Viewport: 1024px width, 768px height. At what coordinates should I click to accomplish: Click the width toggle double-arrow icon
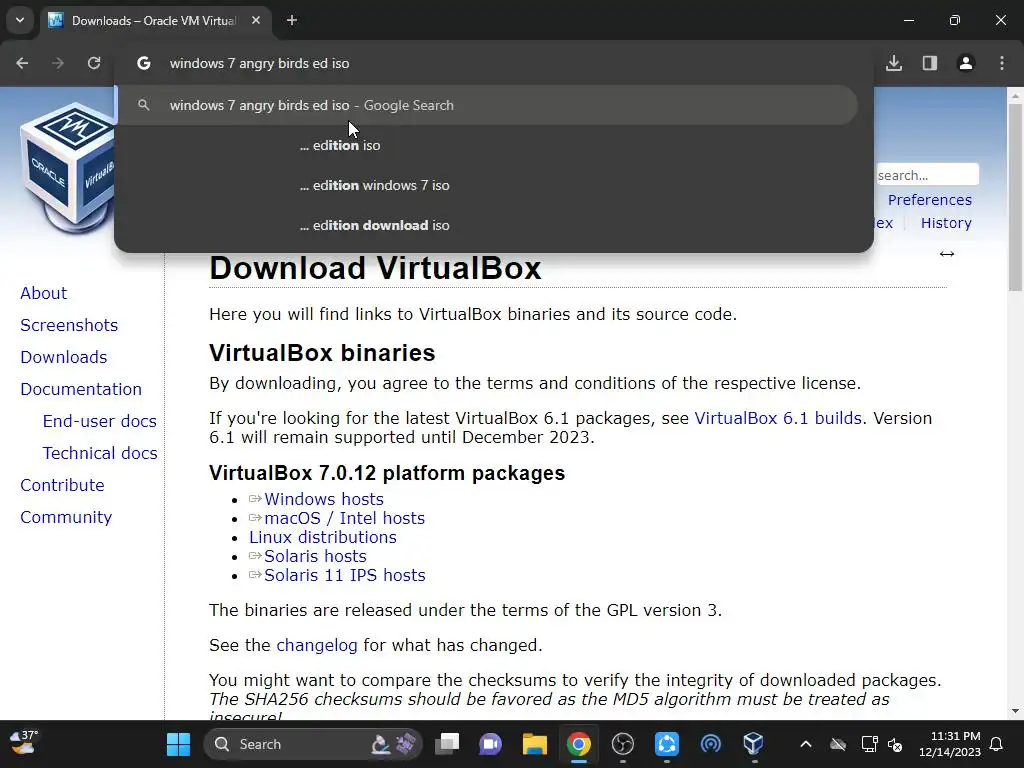click(946, 254)
